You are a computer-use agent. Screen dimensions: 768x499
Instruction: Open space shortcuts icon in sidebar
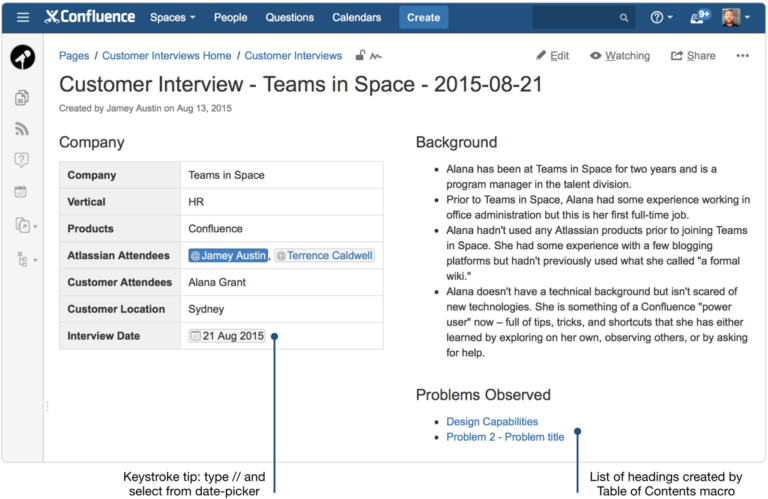(23, 225)
